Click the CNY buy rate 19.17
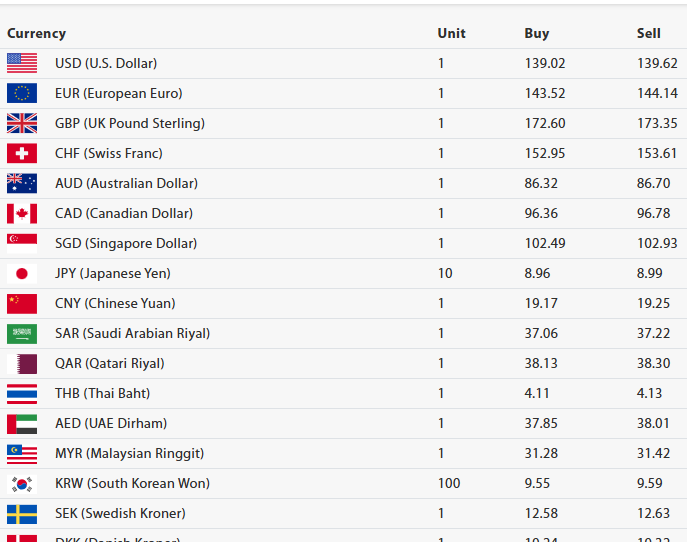 [540, 303]
